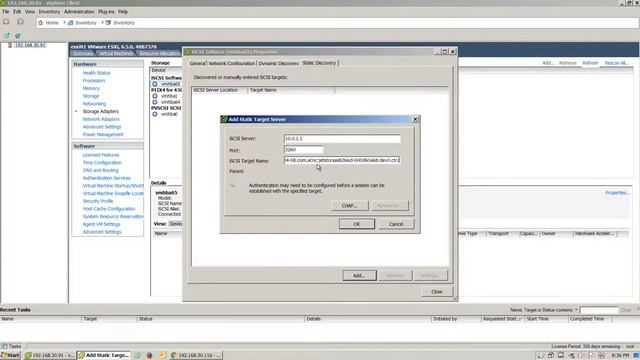
Task: Open DNS and Routing link
Action: [x=100, y=171]
